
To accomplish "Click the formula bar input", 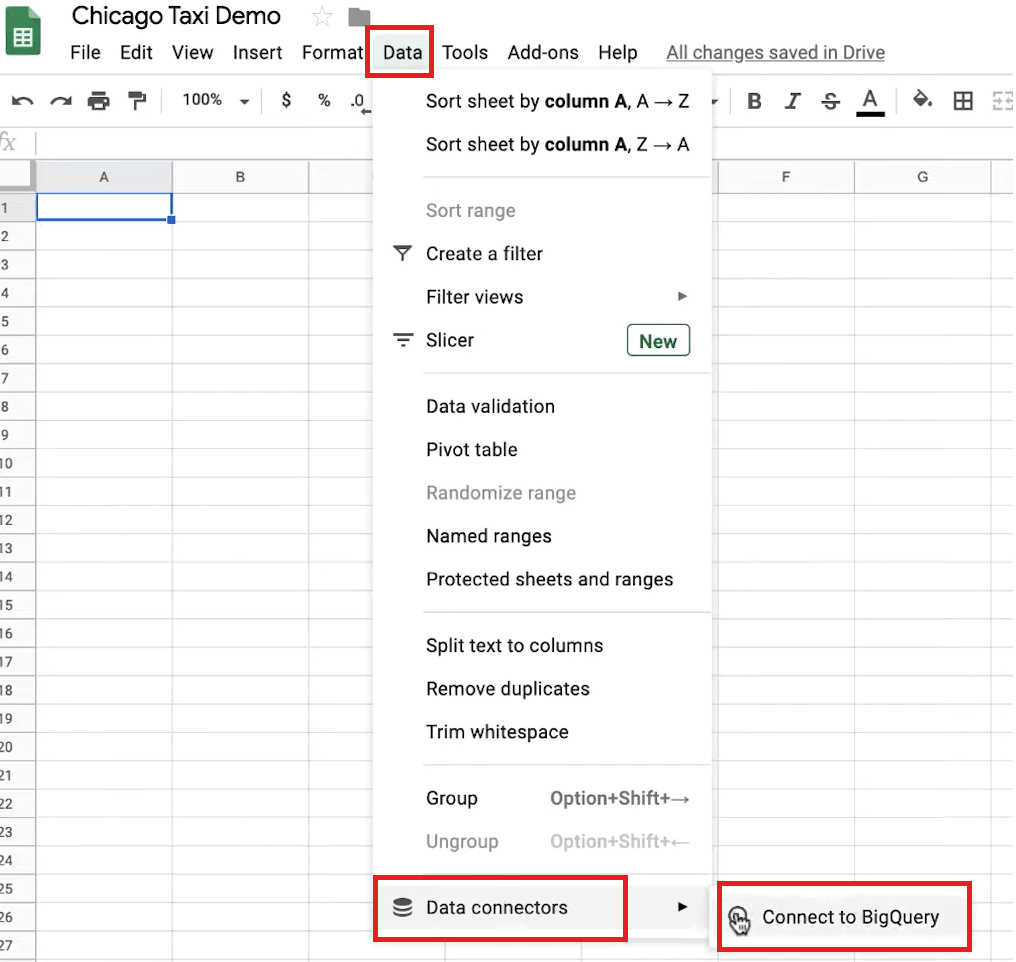I will point(525,142).
